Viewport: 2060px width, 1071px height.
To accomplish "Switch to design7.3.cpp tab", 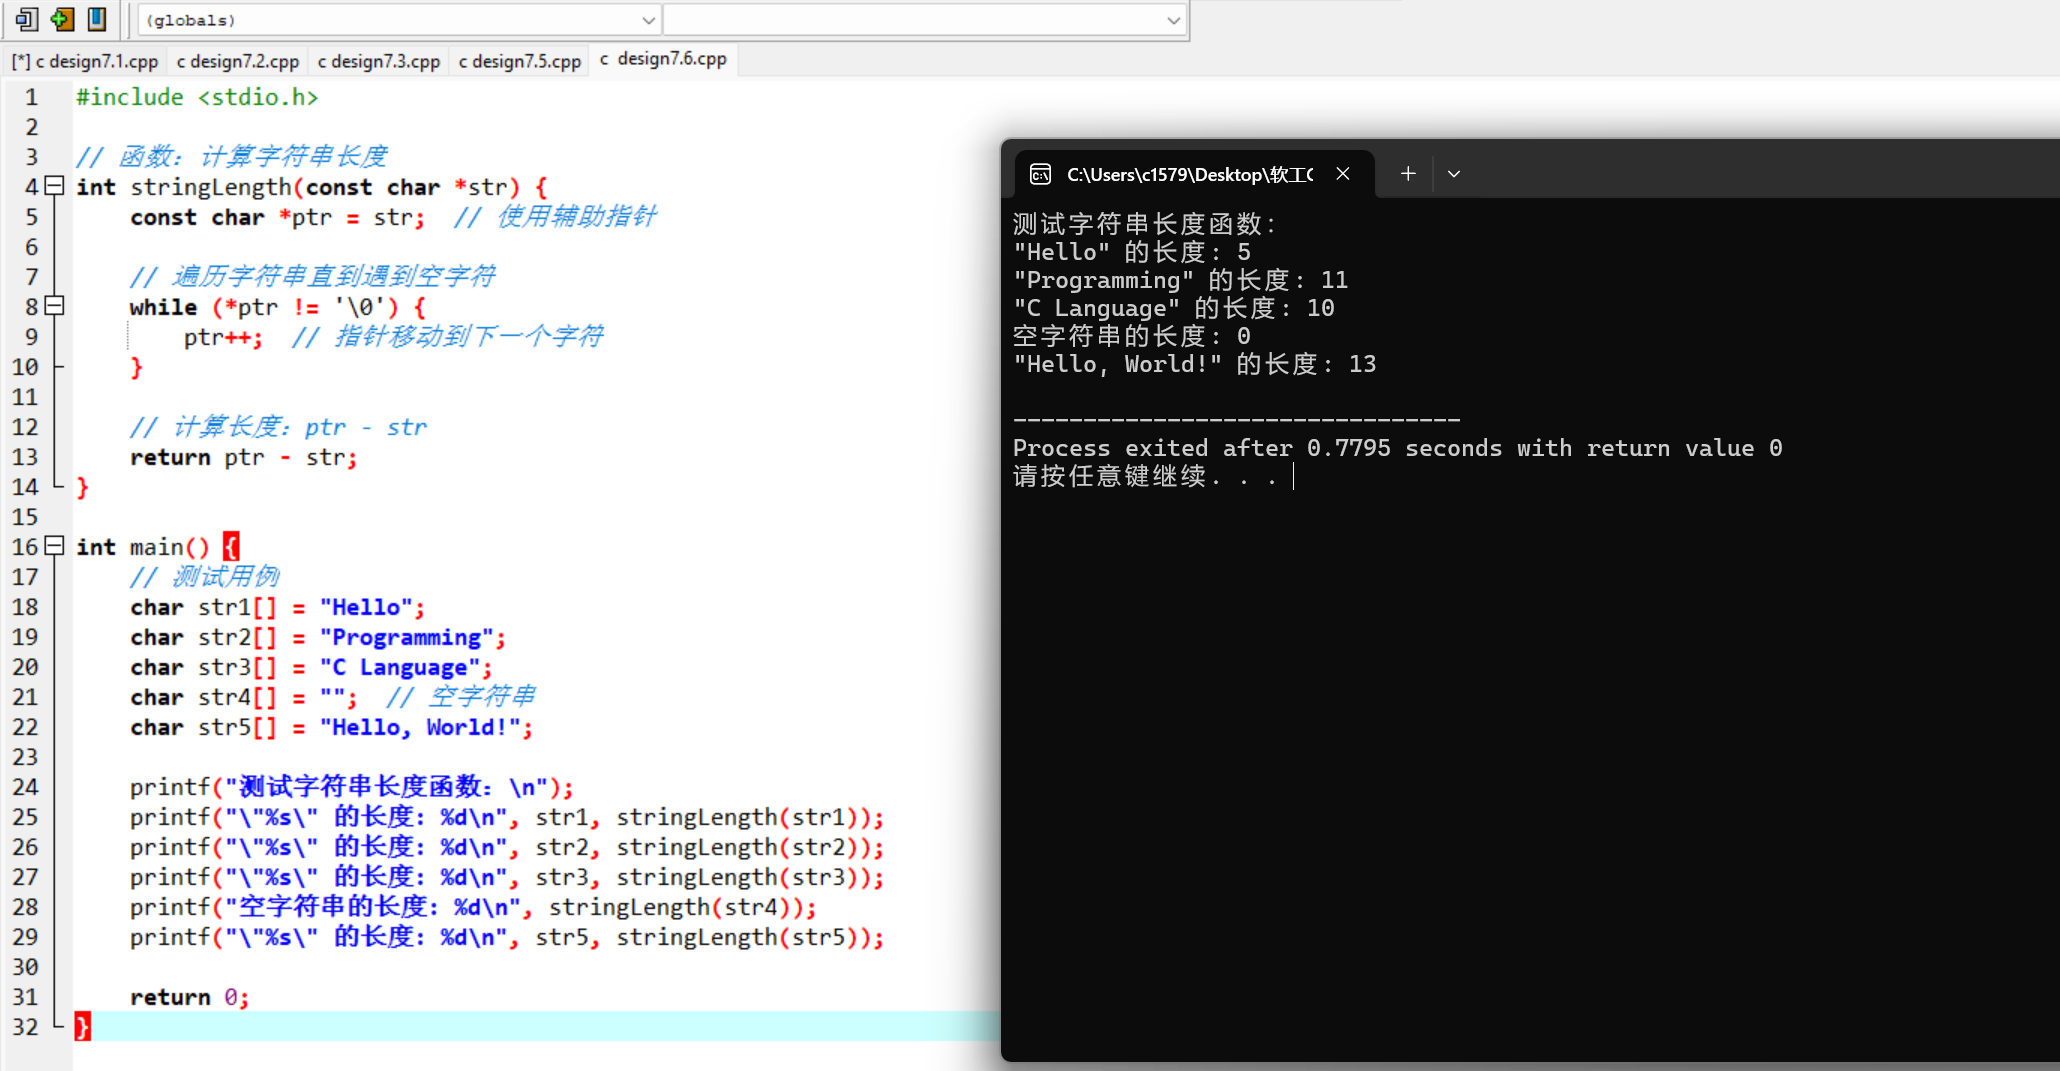I will pos(379,61).
